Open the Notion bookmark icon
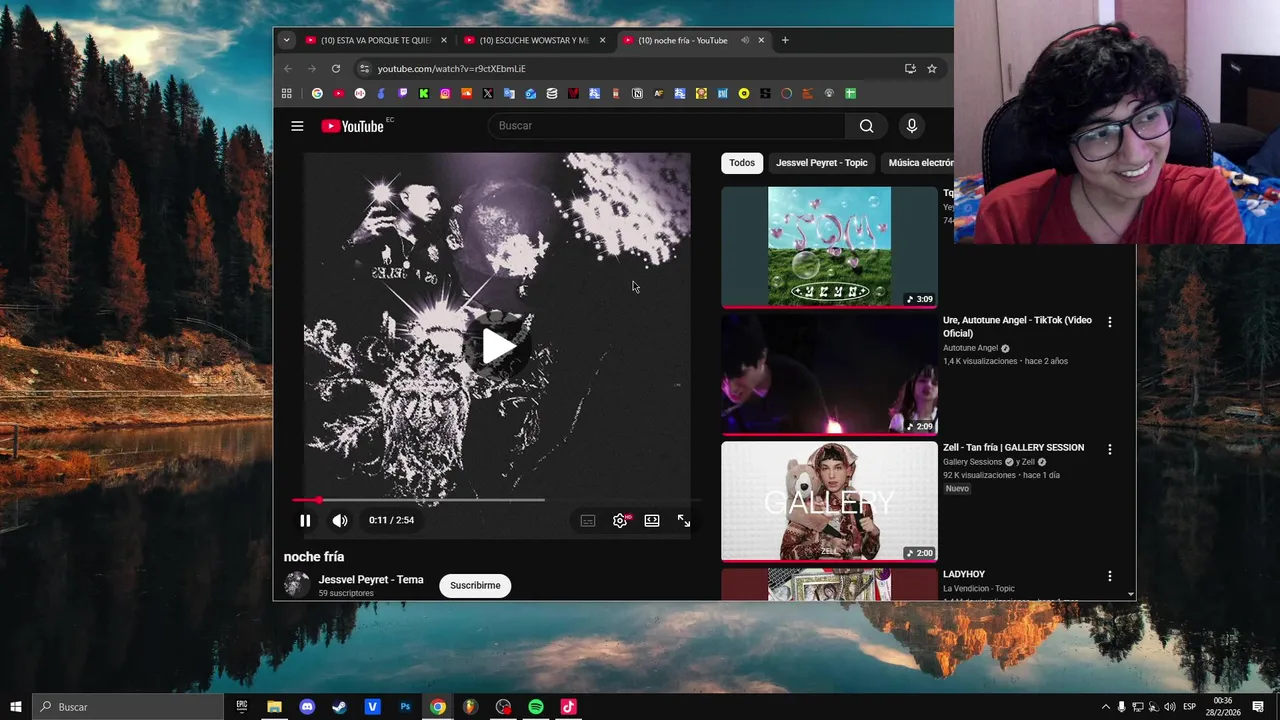The width and height of the screenshot is (1280, 720). click(x=637, y=93)
